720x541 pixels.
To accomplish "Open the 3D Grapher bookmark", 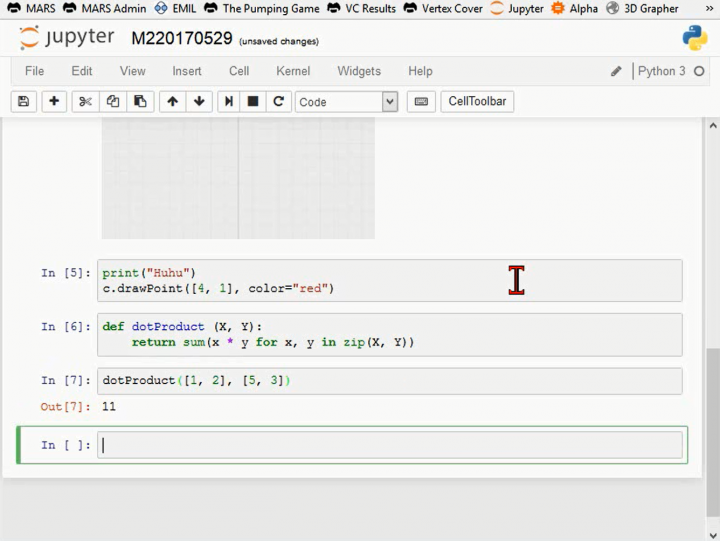I will (642, 8).
